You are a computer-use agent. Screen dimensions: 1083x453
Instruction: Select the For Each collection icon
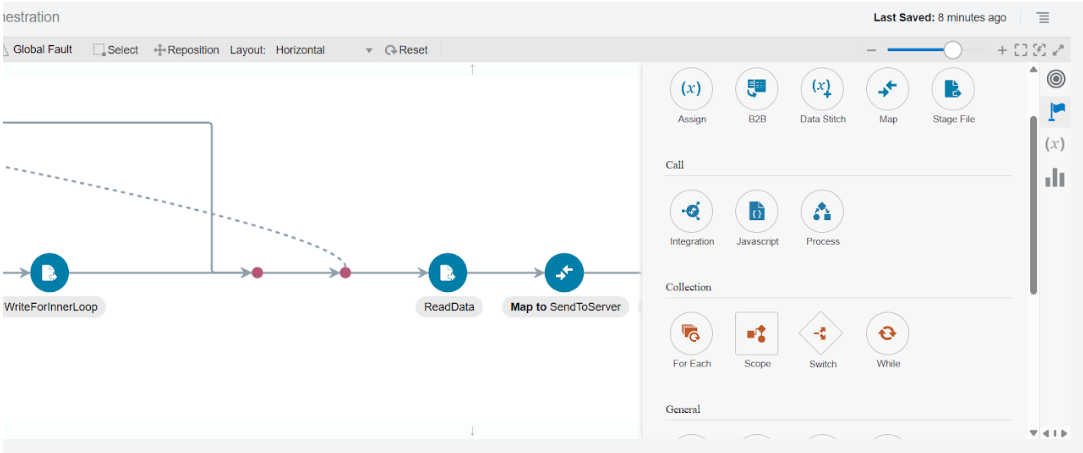point(691,334)
